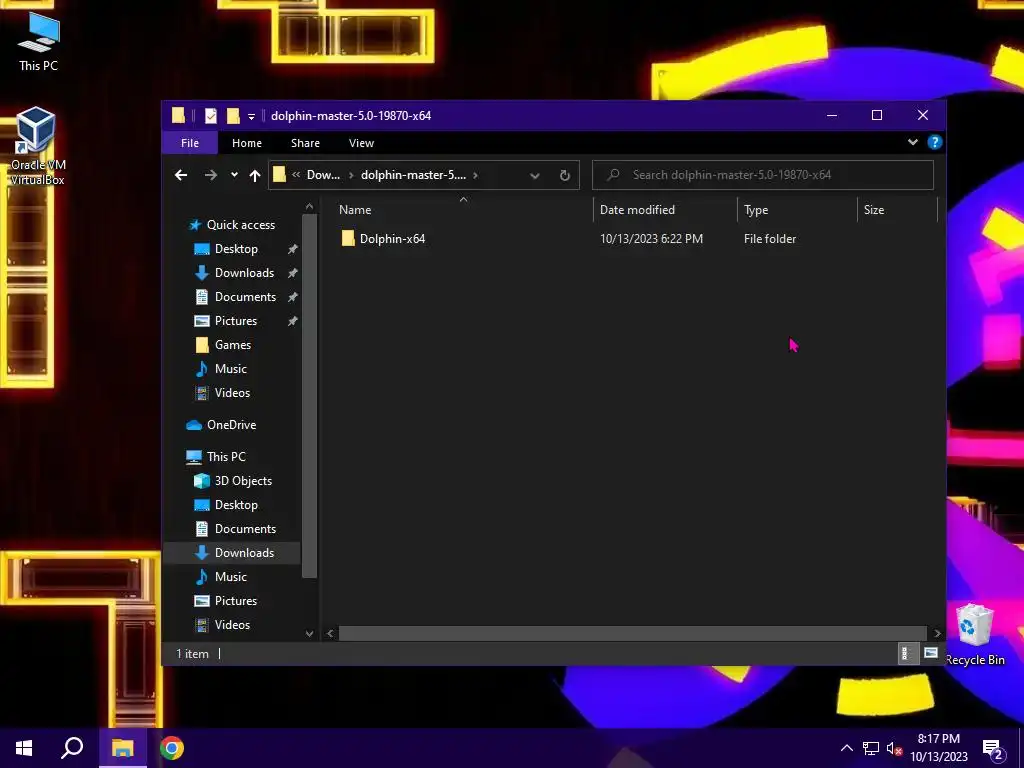Open Music under Quick access
The height and width of the screenshot is (768, 1024).
[x=231, y=369]
